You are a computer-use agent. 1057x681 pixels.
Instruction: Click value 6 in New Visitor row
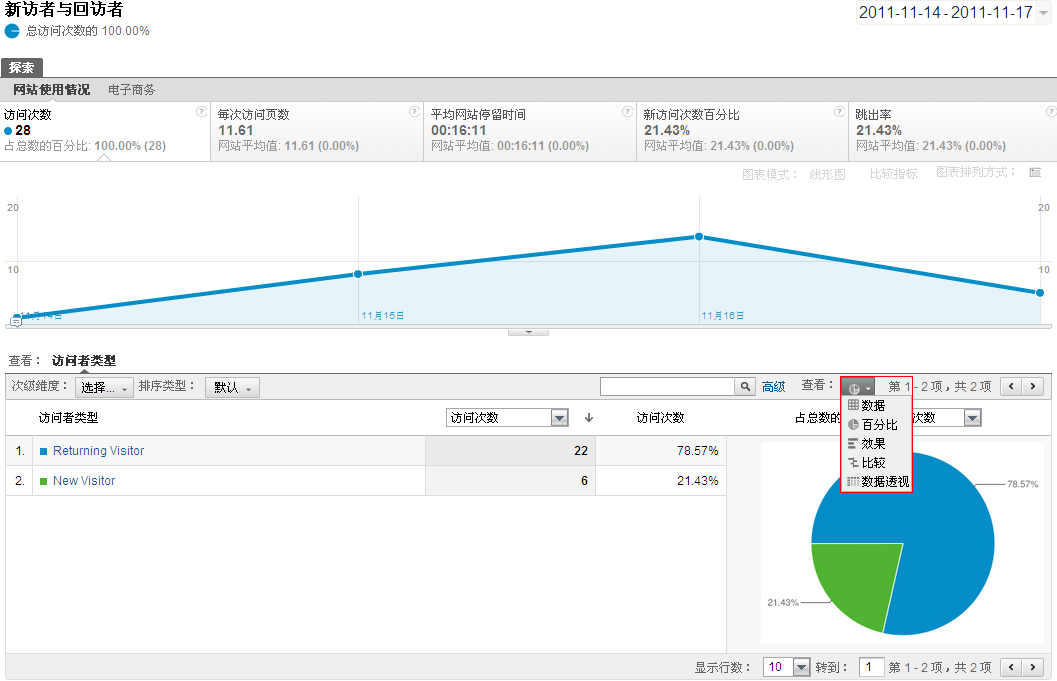click(584, 481)
